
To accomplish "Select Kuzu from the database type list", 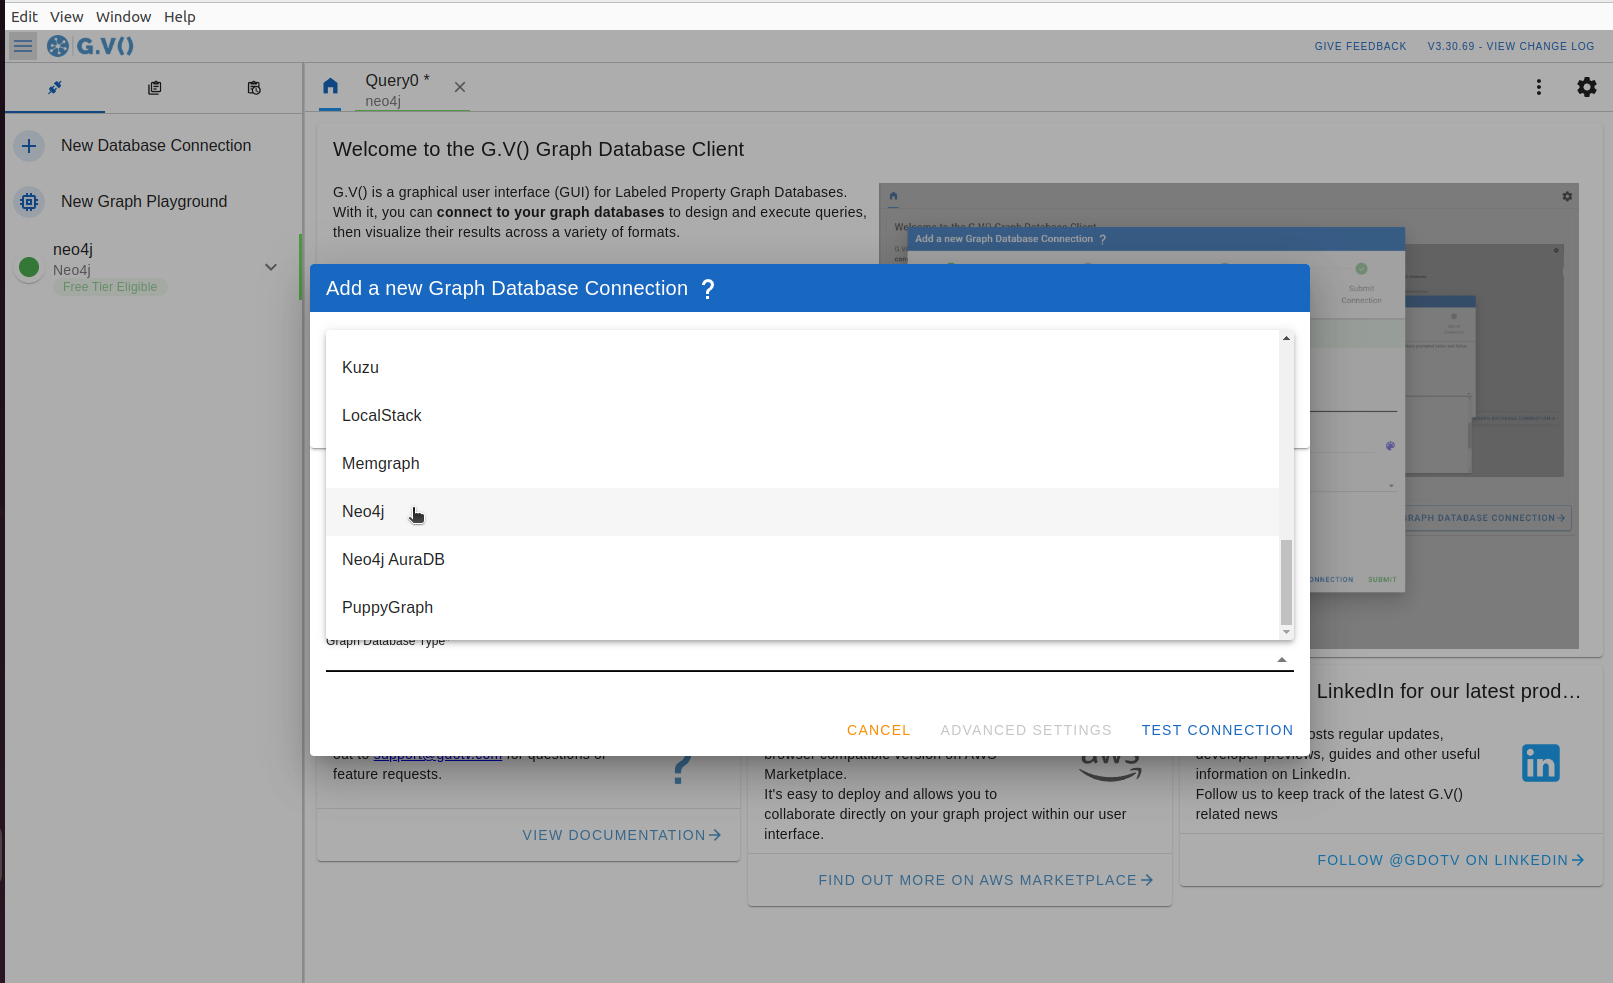I will pos(802,368).
